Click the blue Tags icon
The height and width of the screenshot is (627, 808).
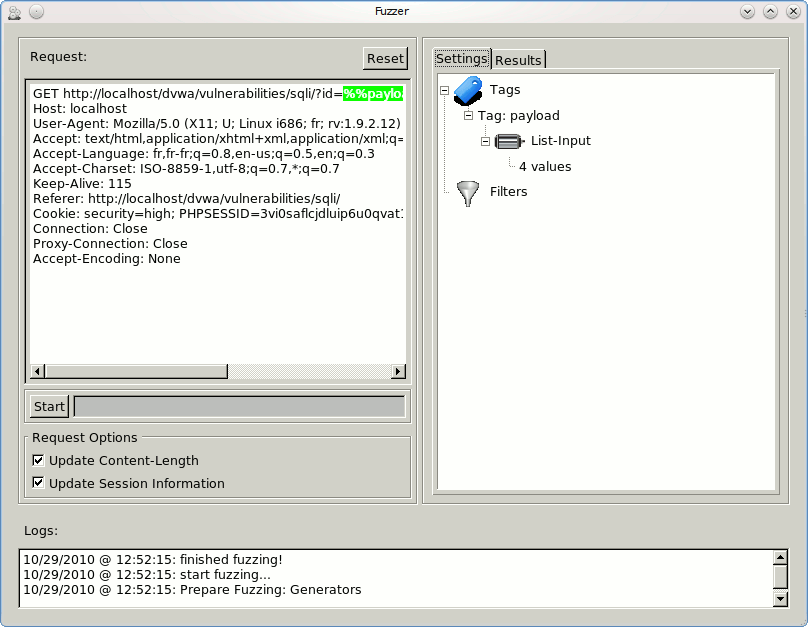click(468, 90)
